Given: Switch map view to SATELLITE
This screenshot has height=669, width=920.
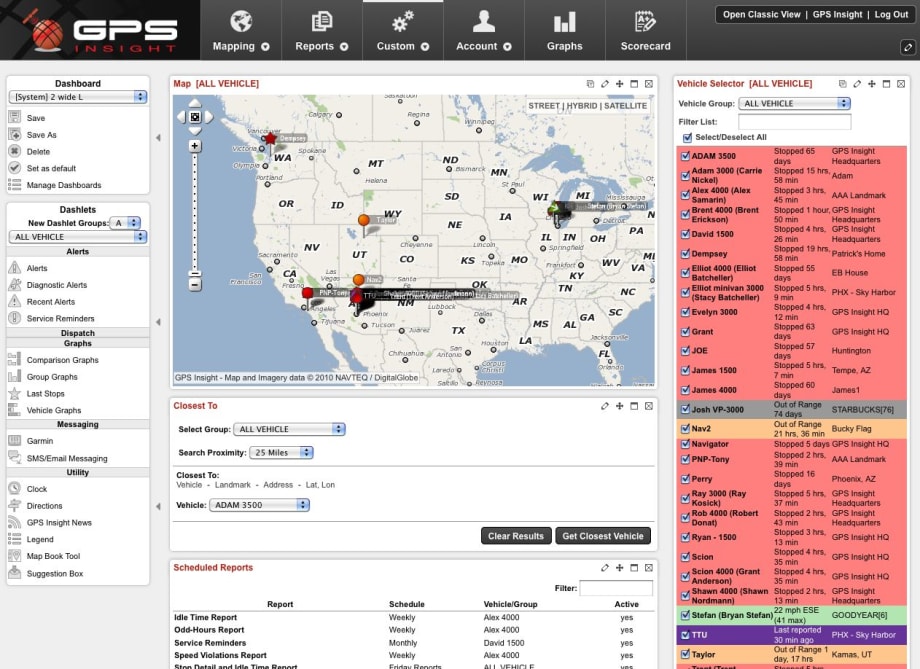Looking at the screenshot, I should pos(626,105).
